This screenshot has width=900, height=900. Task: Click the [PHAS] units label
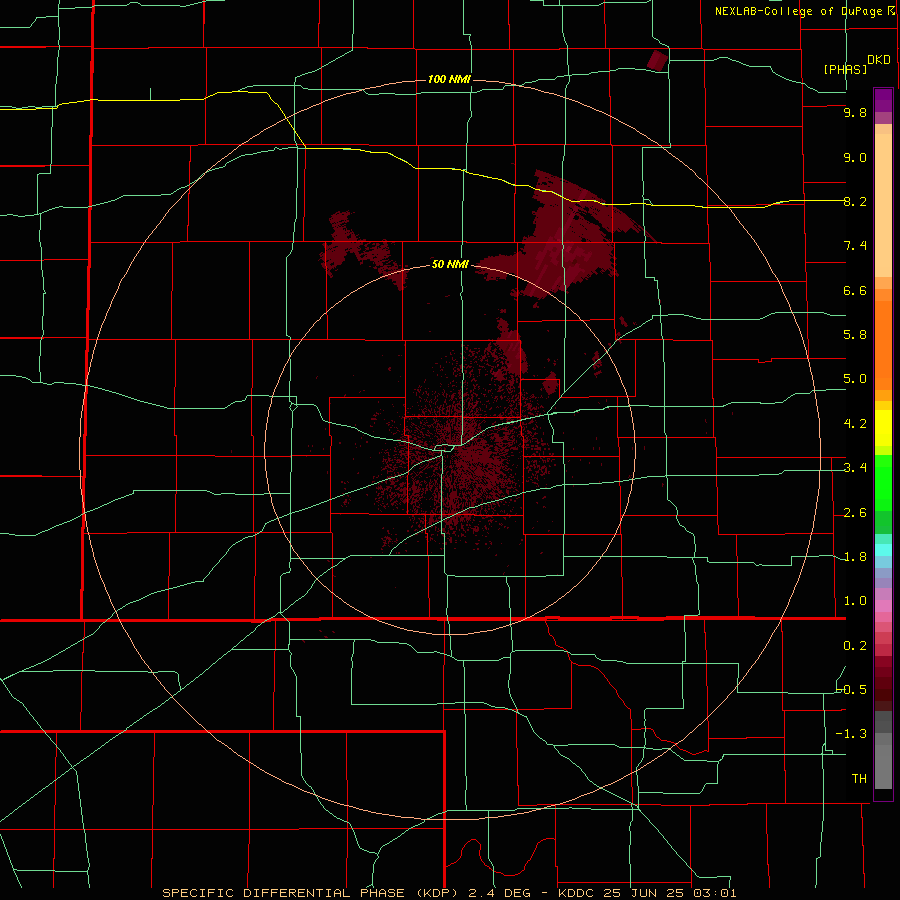click(x=845, y=69)
